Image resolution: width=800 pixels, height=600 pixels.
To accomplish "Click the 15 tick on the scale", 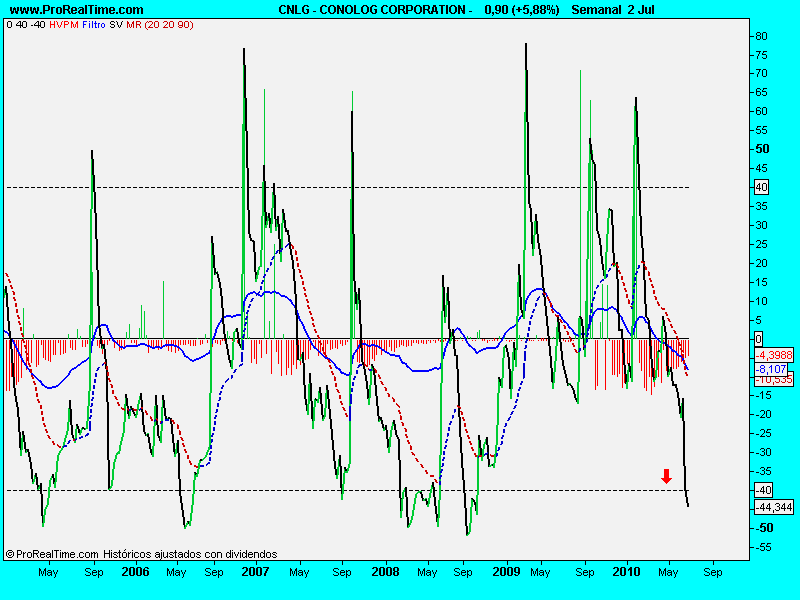I will tap(761, 282).
